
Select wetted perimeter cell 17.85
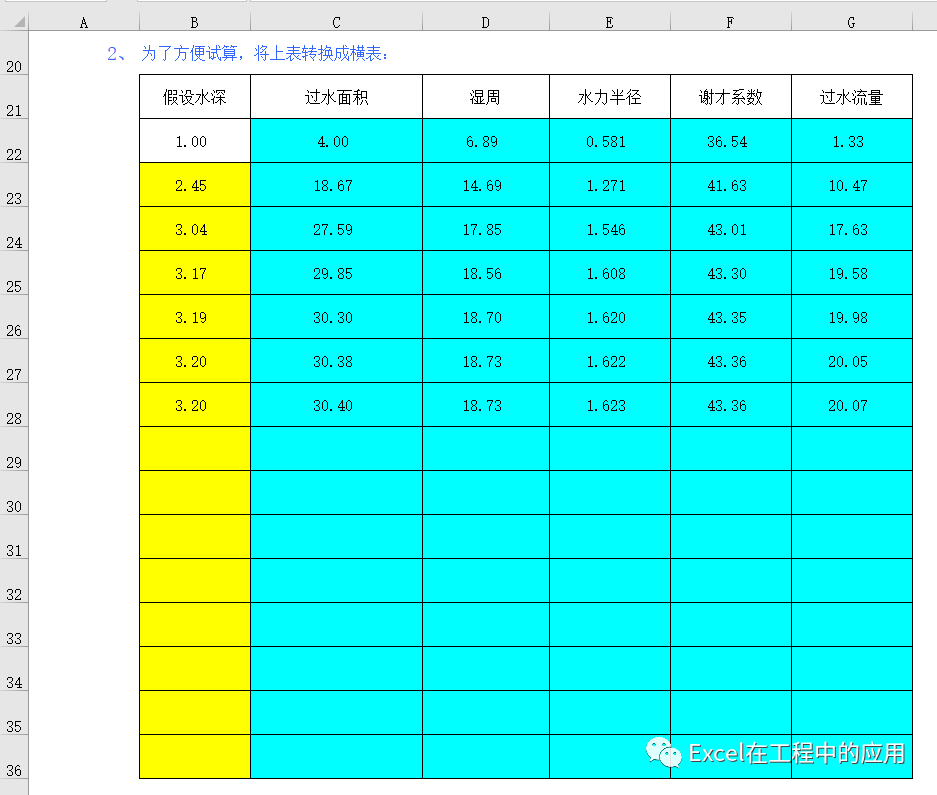(x=486, y=230)
